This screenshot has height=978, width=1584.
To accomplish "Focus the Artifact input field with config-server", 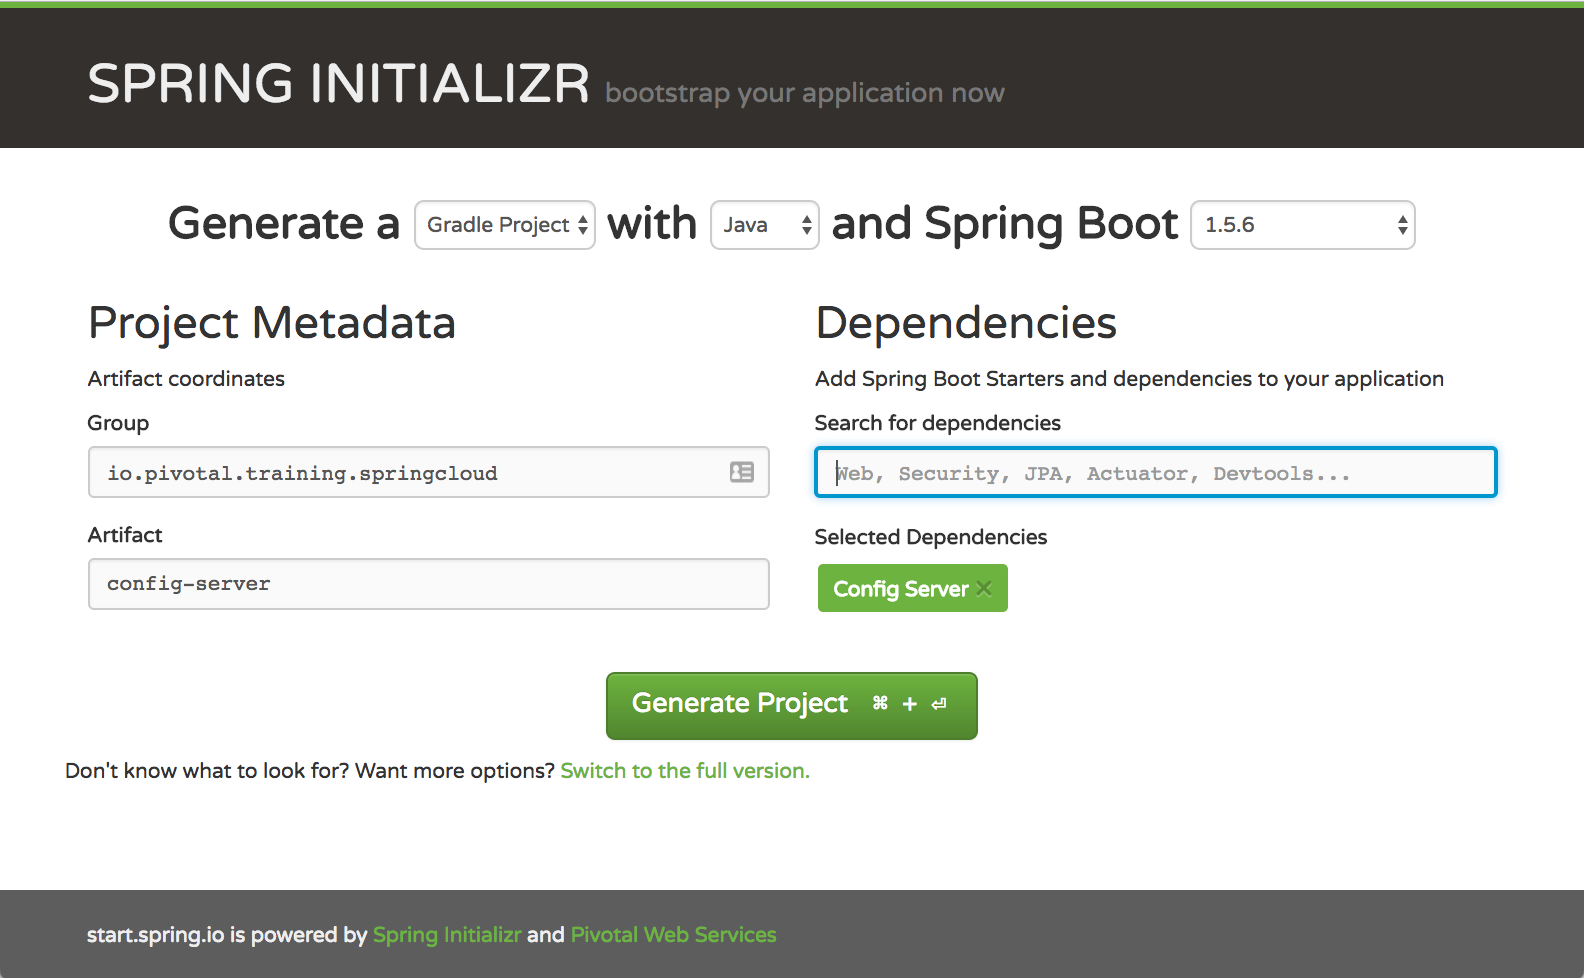I will click(x=429, y=584).
